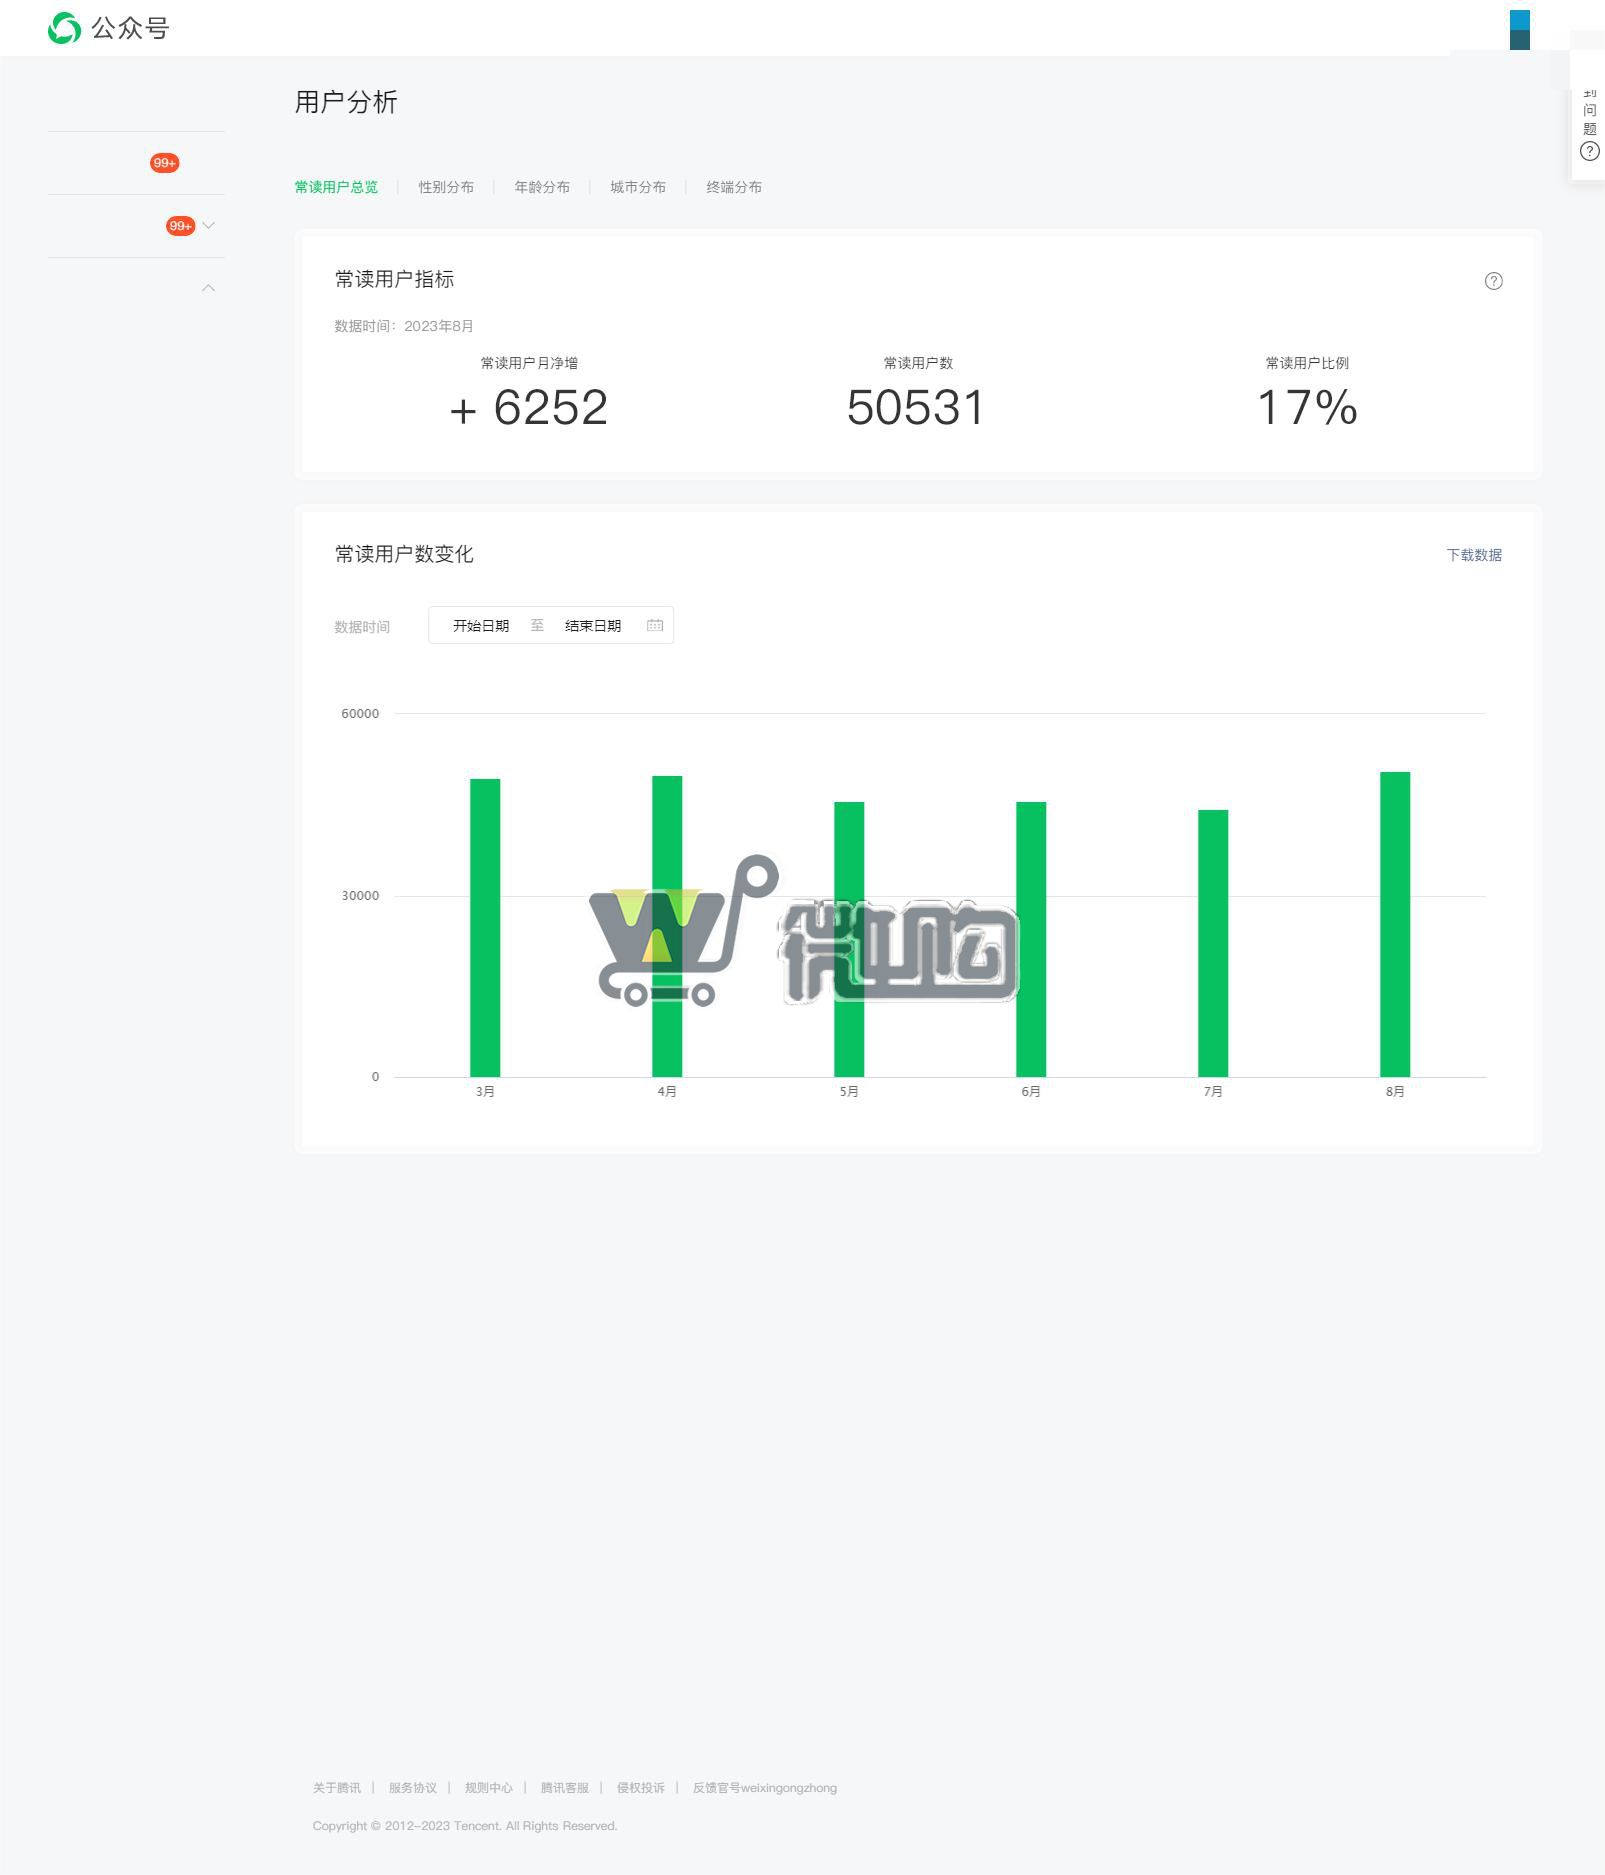The width and height of the screenshot is (1605, 1875).
Task: Click the 下载数据 link
Action: [1473, 555]
